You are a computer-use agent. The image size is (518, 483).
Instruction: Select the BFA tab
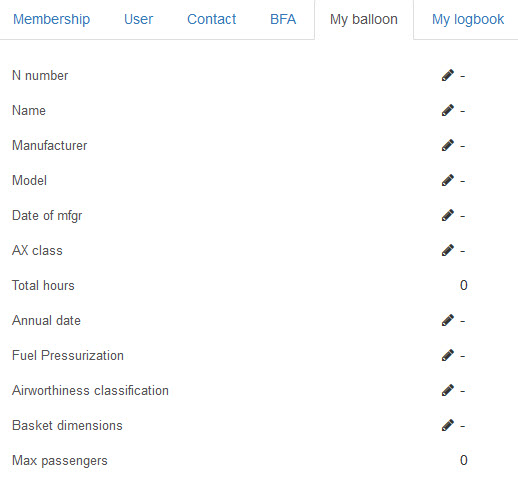pyautogui.click(x=283, y=19)
